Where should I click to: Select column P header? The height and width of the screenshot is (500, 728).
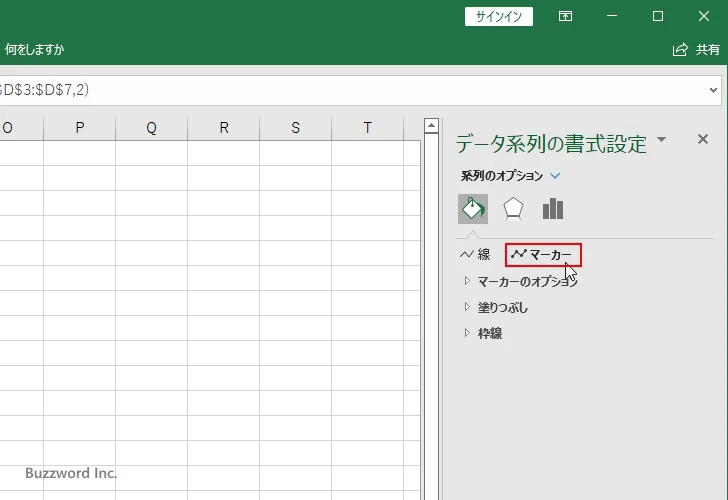click(x=79, y=128)
